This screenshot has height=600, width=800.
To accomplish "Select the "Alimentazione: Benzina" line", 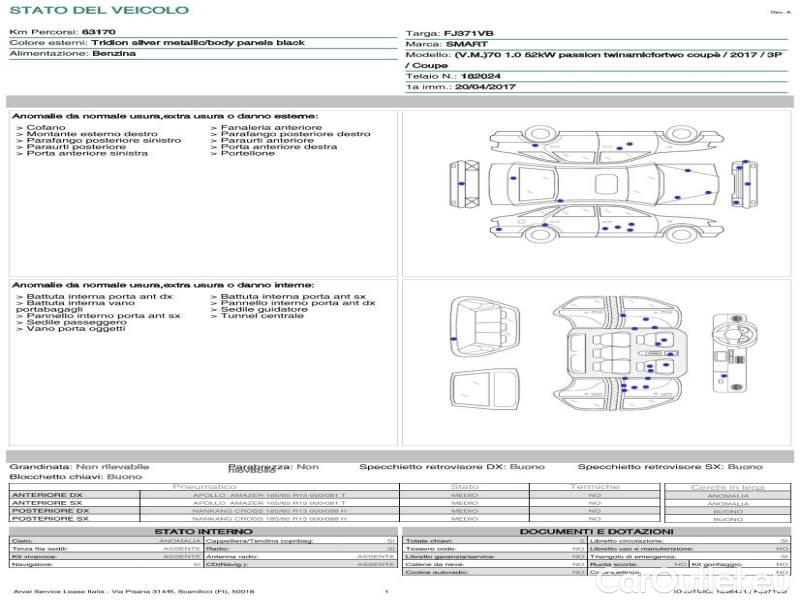I will pyautogui.click(x=72, y=53).
